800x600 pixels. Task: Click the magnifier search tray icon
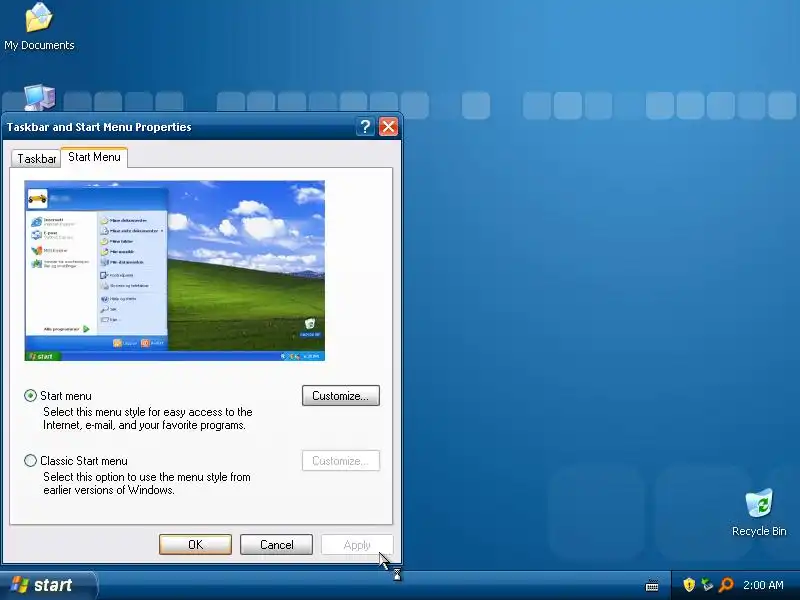(726, 585)
